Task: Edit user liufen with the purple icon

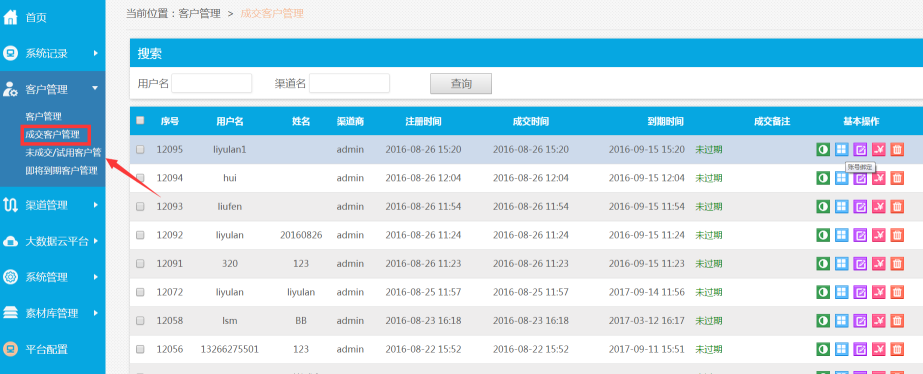Action: pos(860,207)
